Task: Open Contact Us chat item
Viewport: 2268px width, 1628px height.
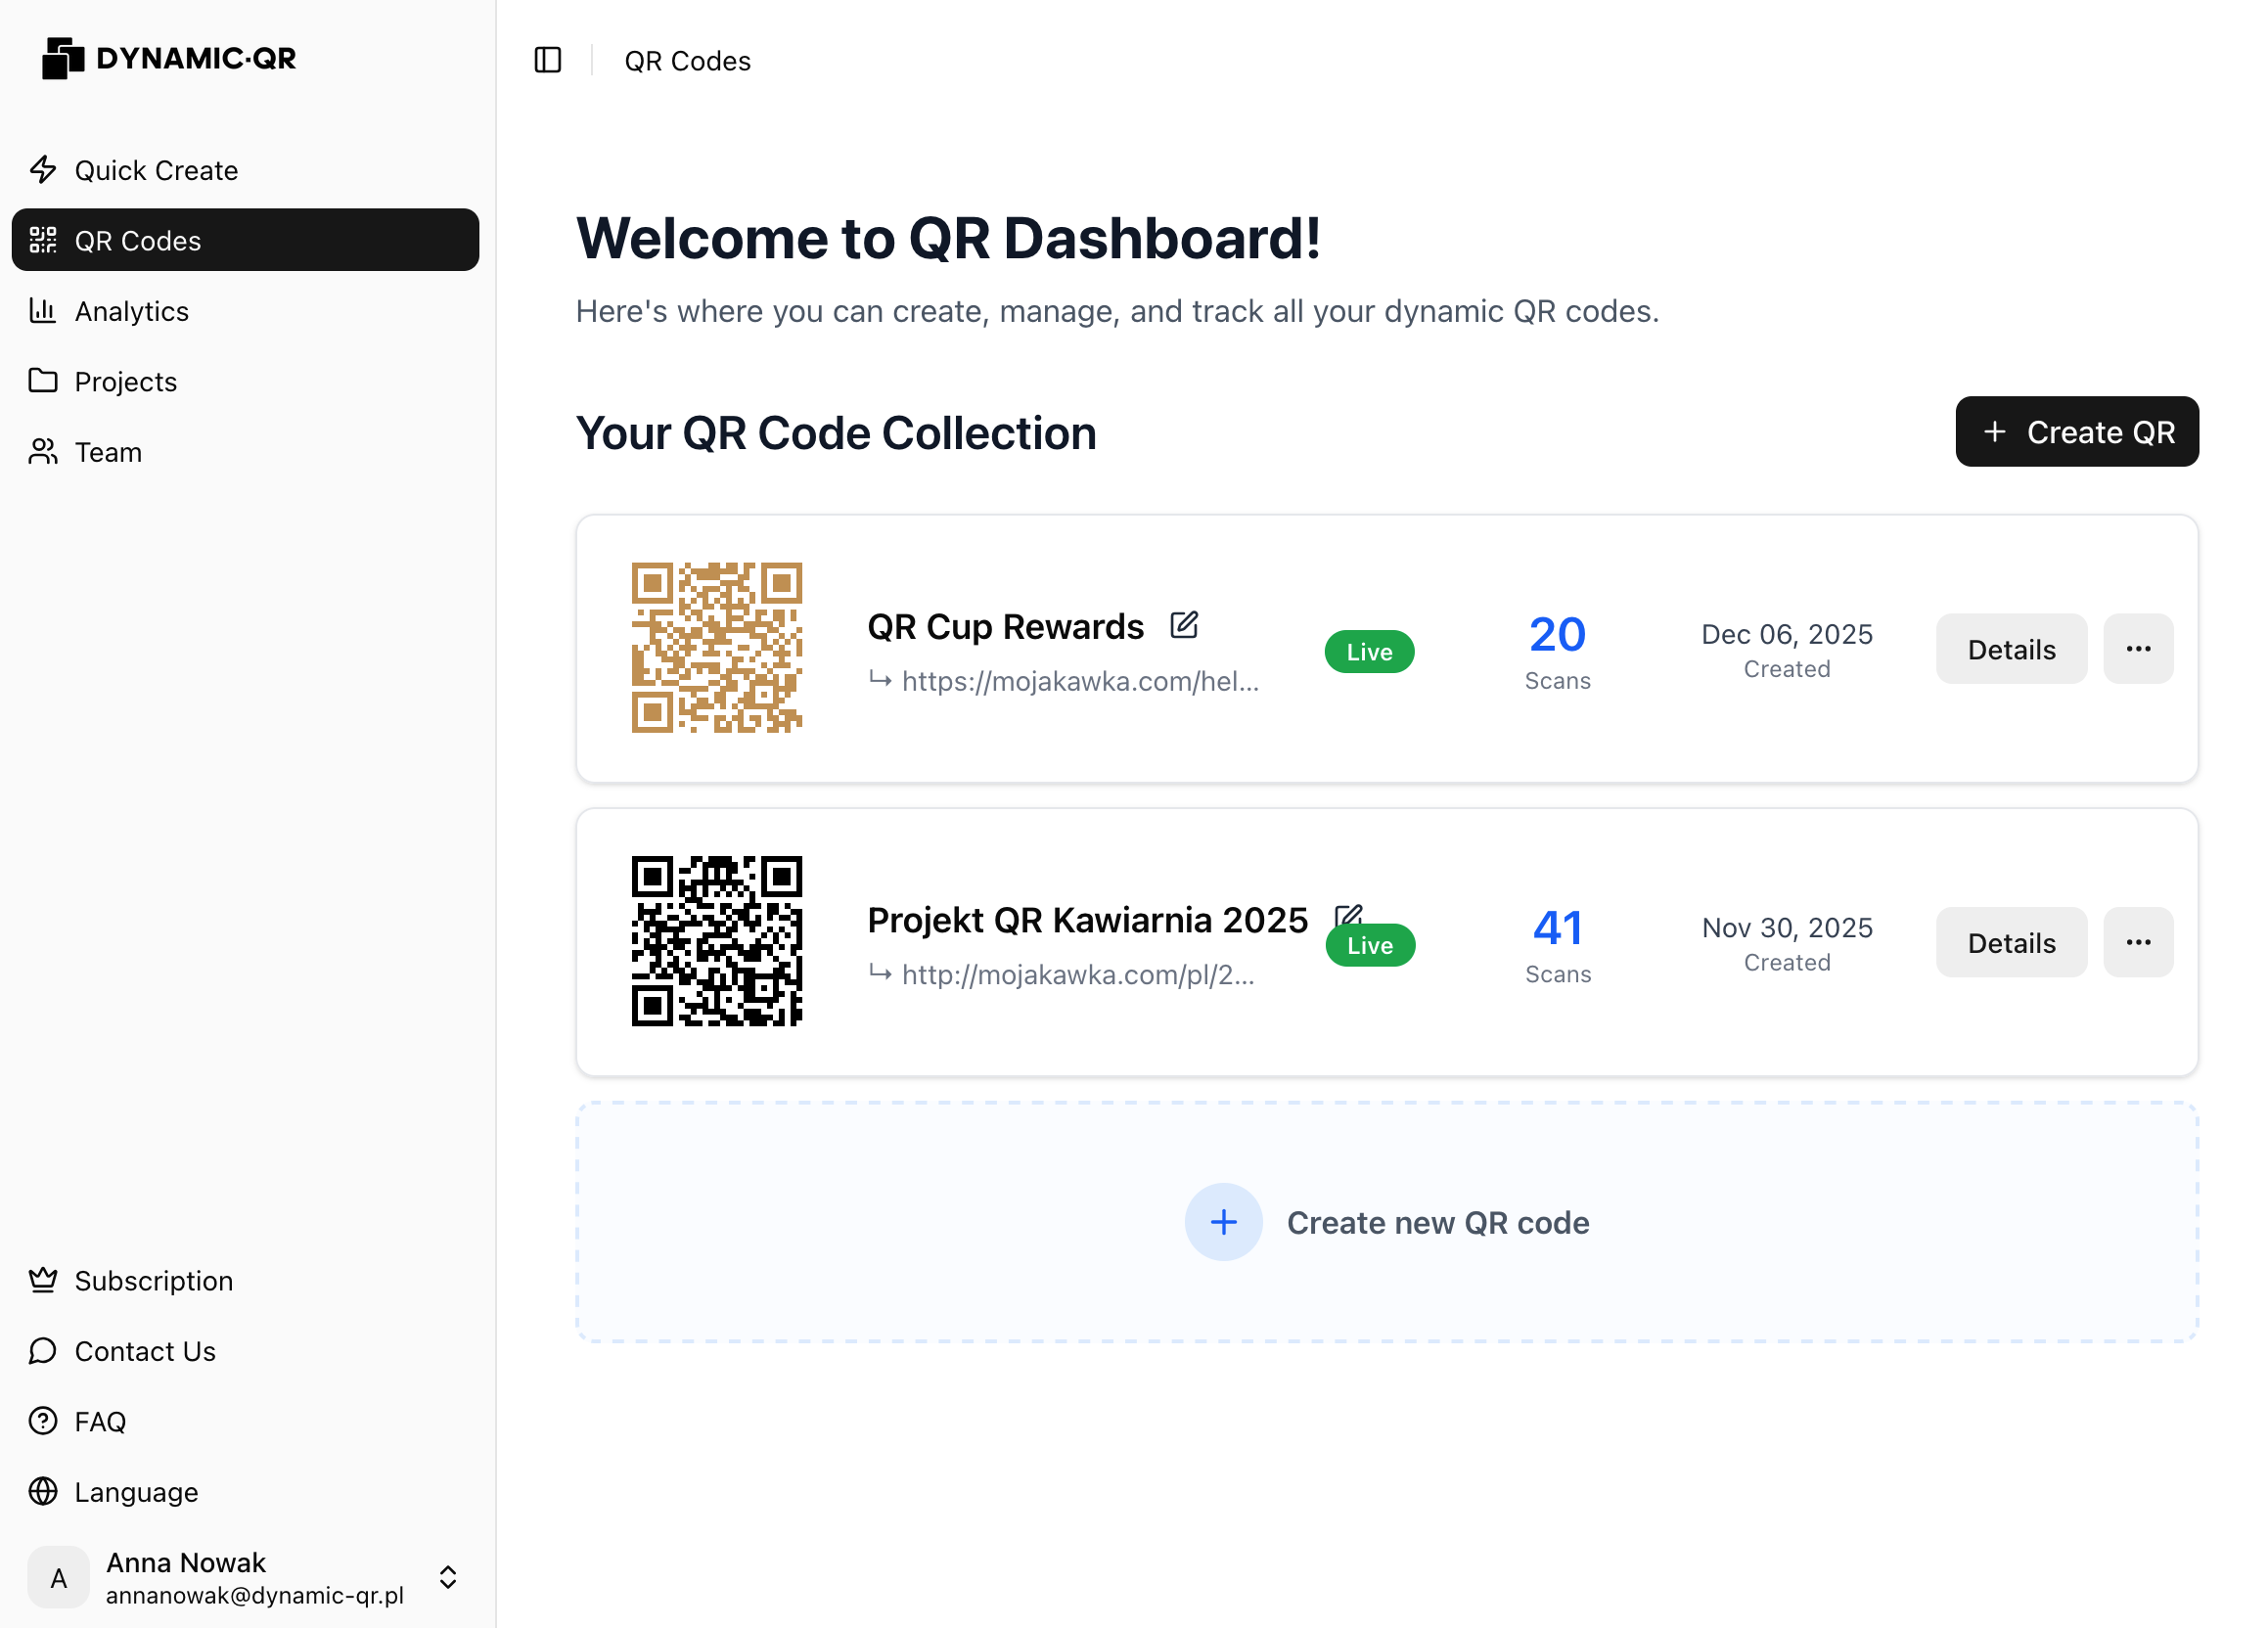Action: coord(145,1350)
